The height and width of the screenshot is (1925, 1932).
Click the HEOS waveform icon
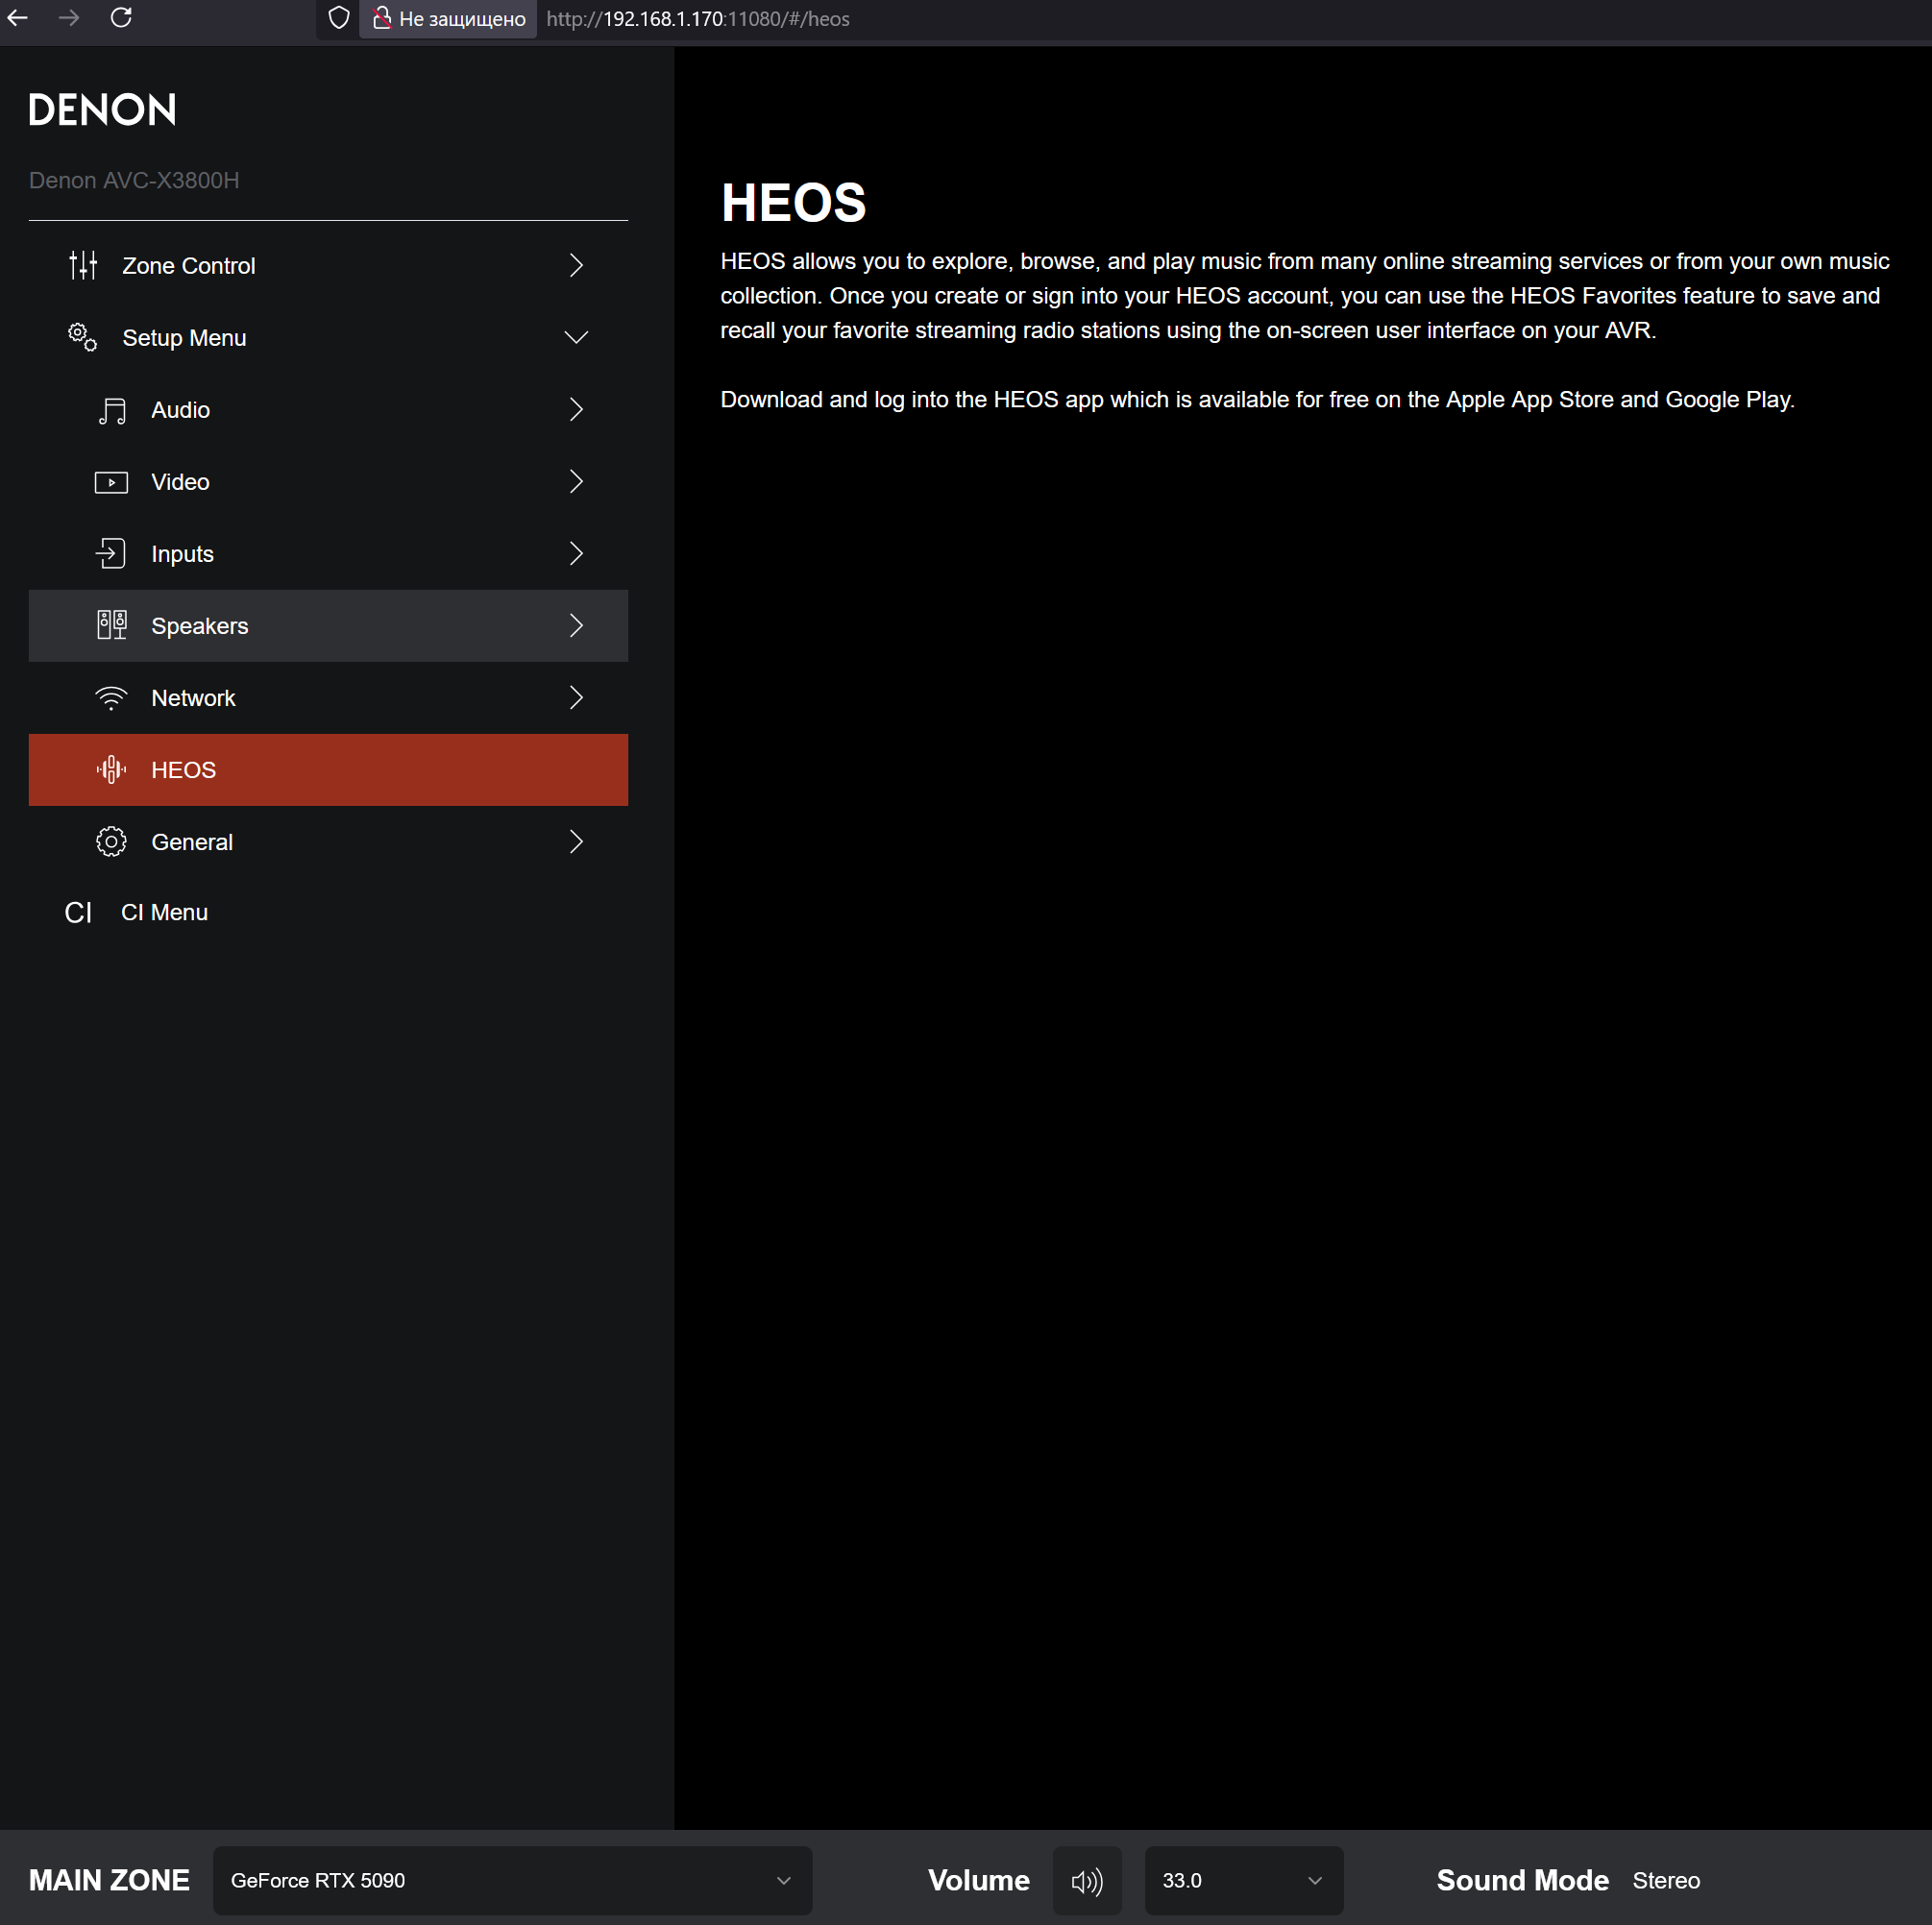coord(111,770)
